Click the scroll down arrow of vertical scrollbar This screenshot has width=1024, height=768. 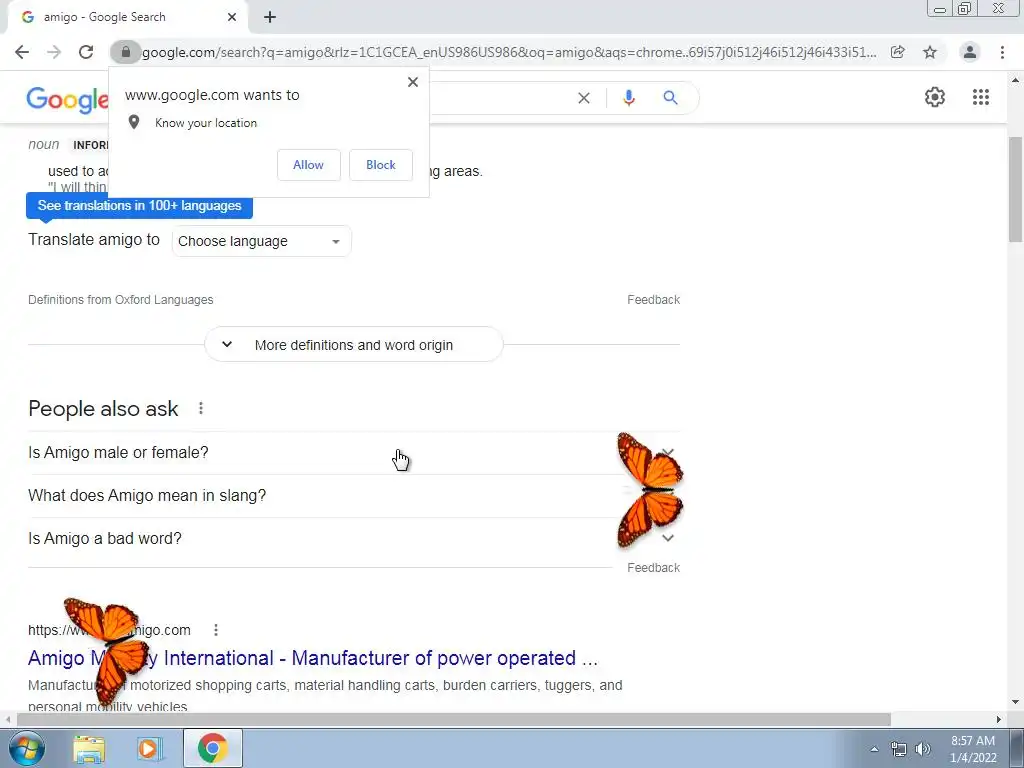(1015, 703)
